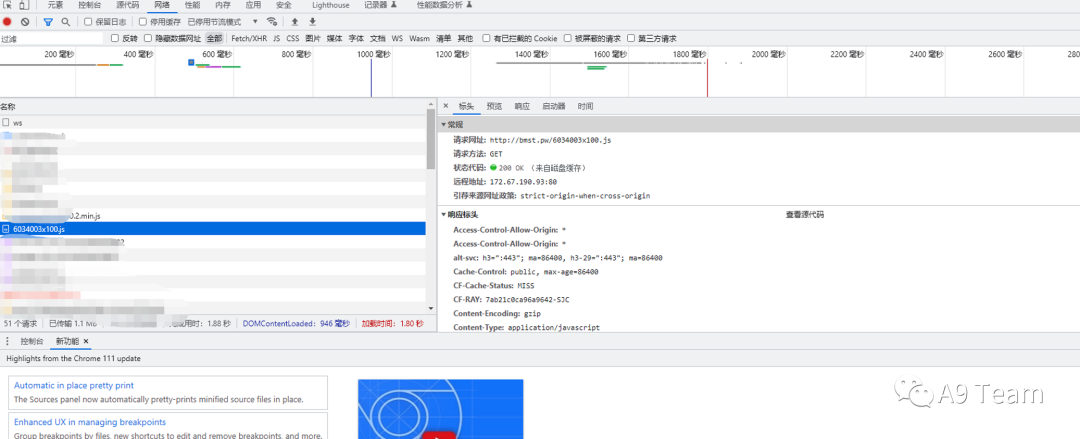
Task: Click request list scrollbar down arrow
Action: coord(431,308)
